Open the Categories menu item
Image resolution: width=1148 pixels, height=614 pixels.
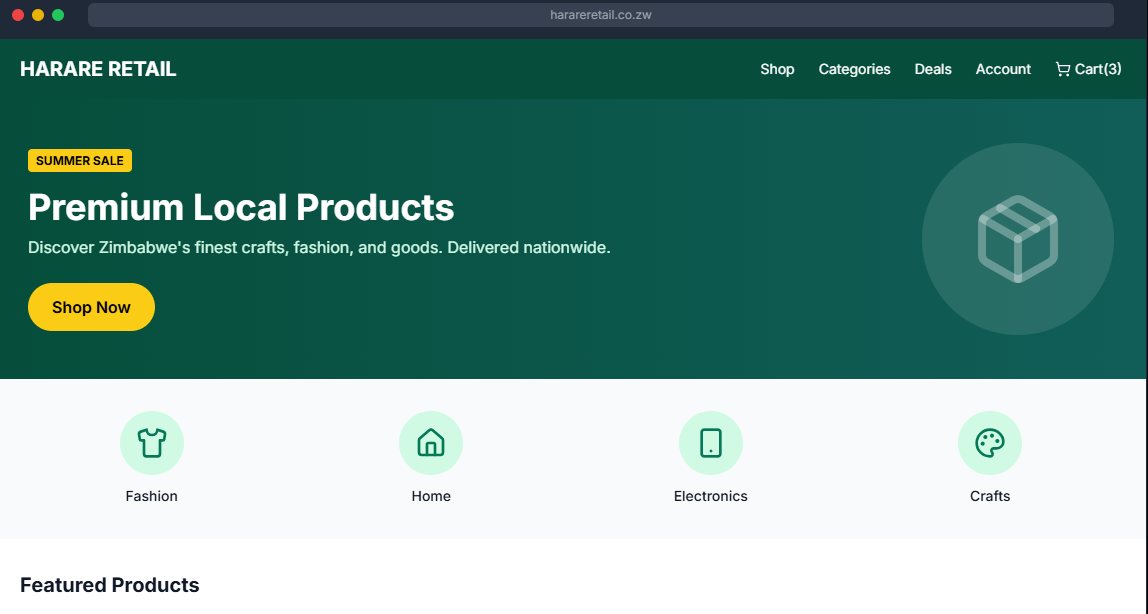pyautogui.click(x=854, y=69)
